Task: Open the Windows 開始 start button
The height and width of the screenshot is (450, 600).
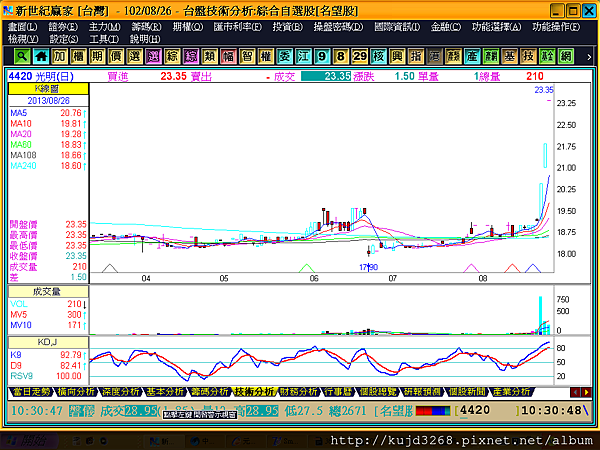Action: [x=29, y=441]
